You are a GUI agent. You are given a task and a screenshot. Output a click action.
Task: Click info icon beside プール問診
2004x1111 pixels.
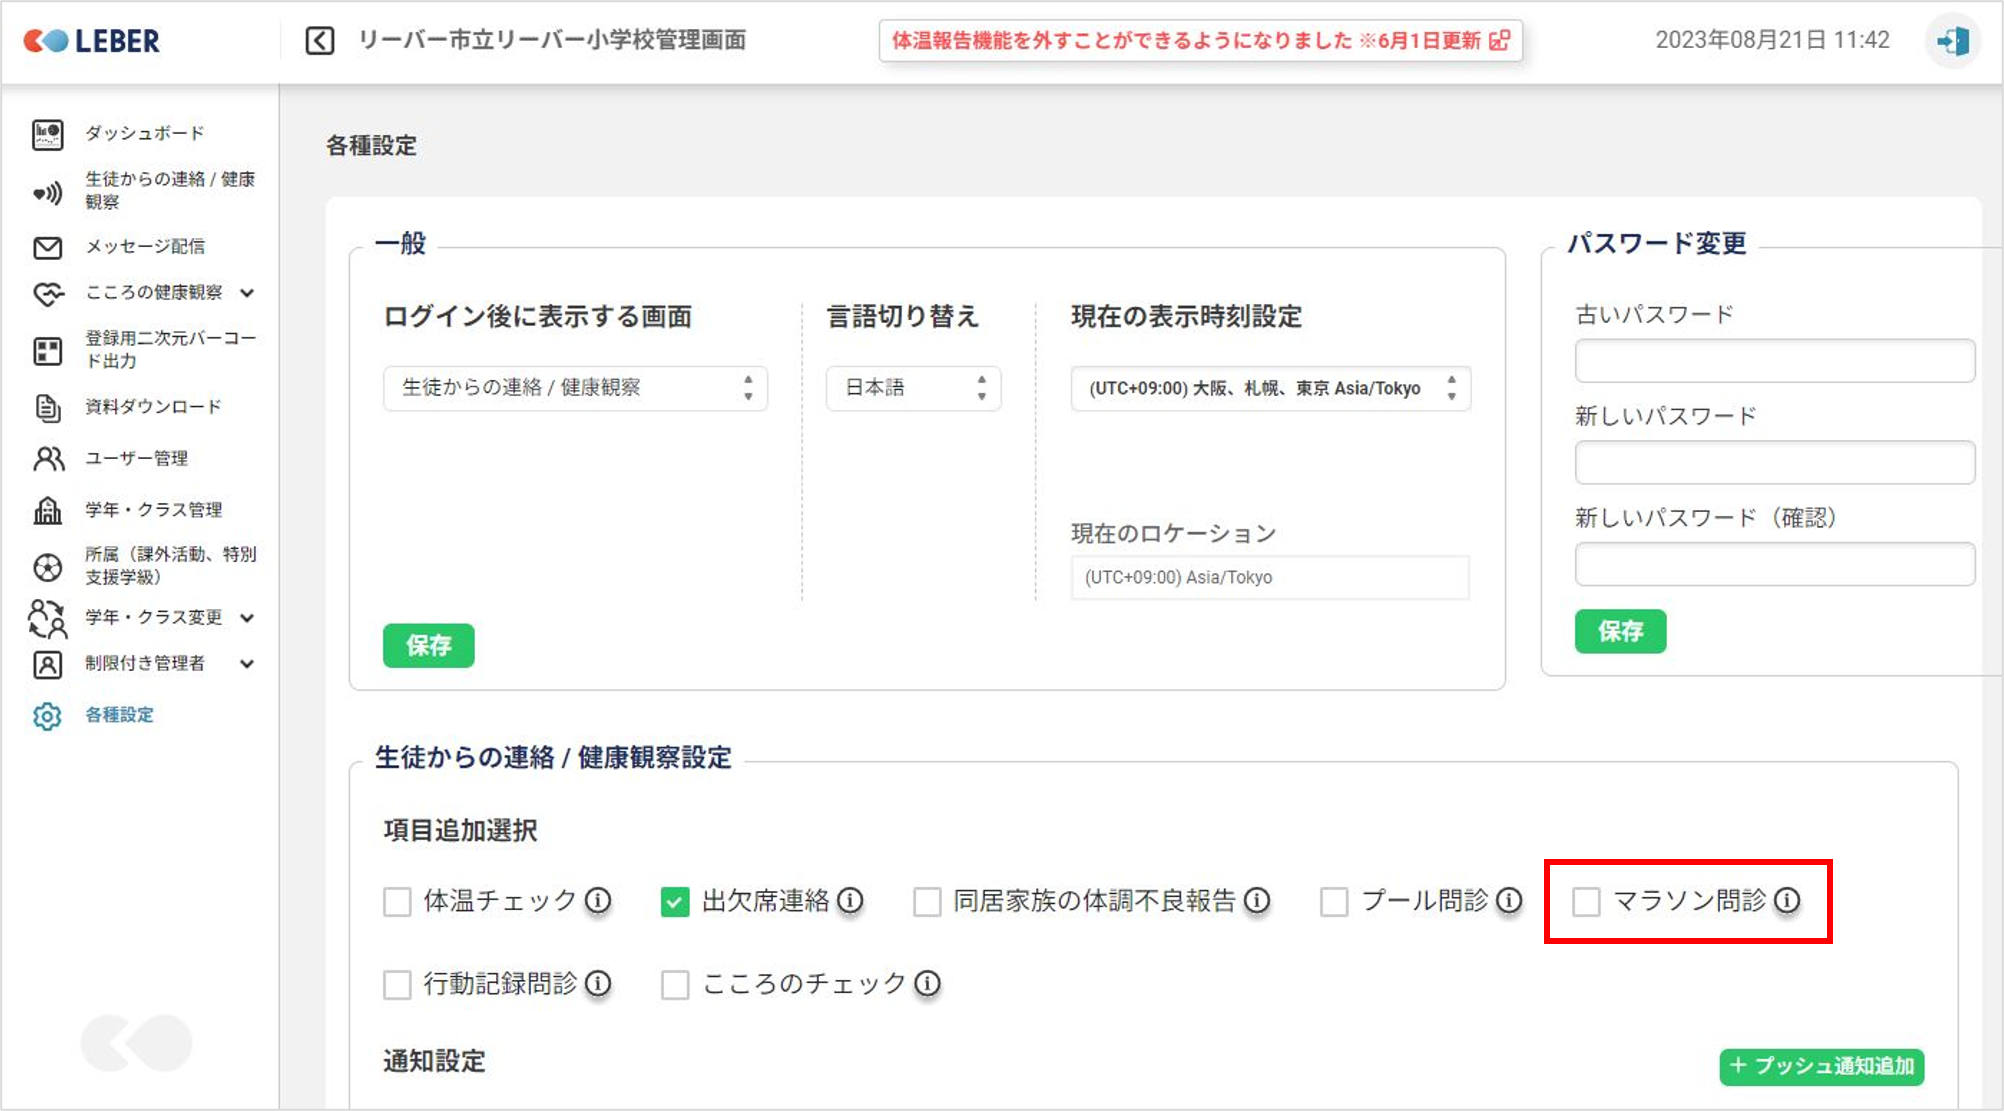(1509, 901)
